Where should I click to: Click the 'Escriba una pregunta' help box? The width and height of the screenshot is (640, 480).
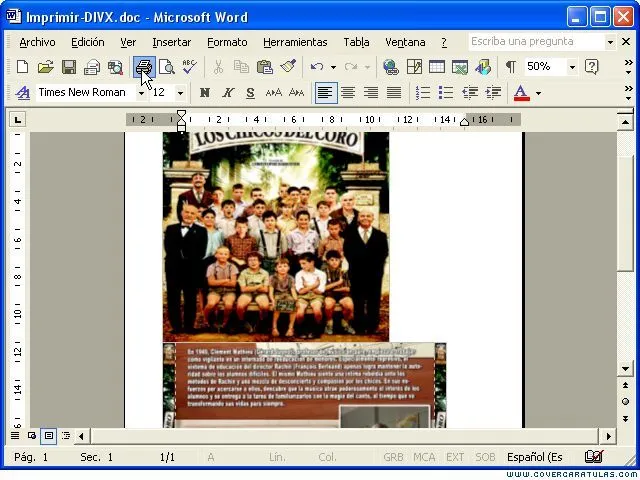click(536, 42)
